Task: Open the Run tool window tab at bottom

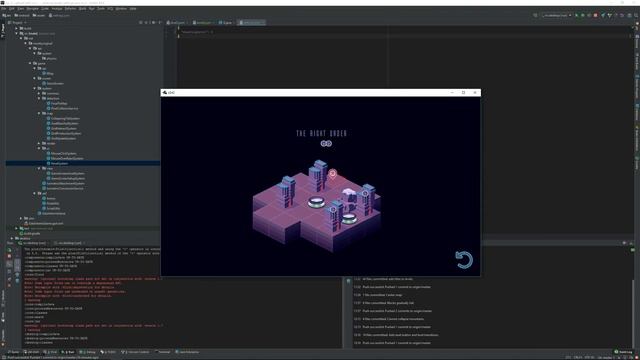Action: 68,352
